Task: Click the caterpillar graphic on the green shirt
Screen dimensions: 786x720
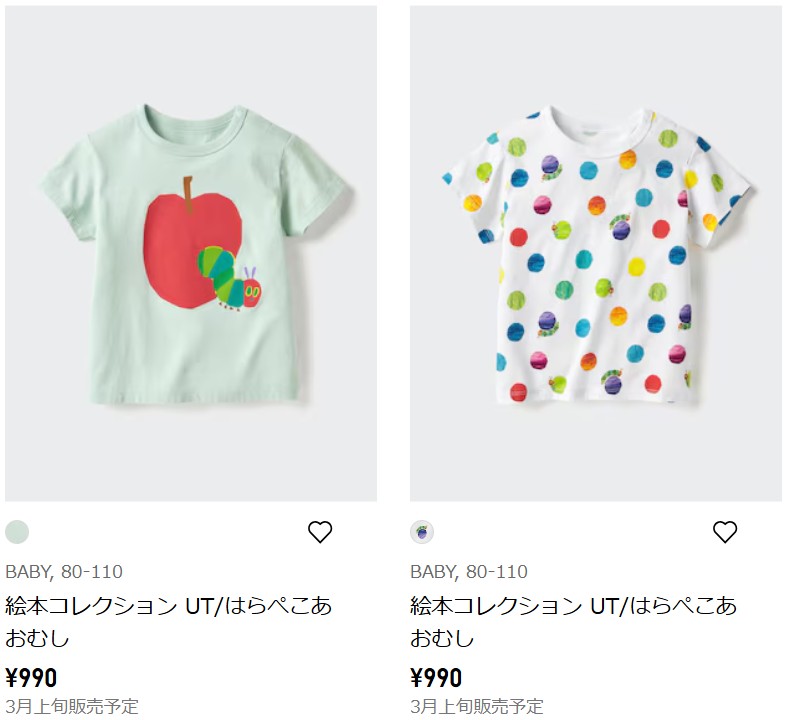Action: click(232, 275)
